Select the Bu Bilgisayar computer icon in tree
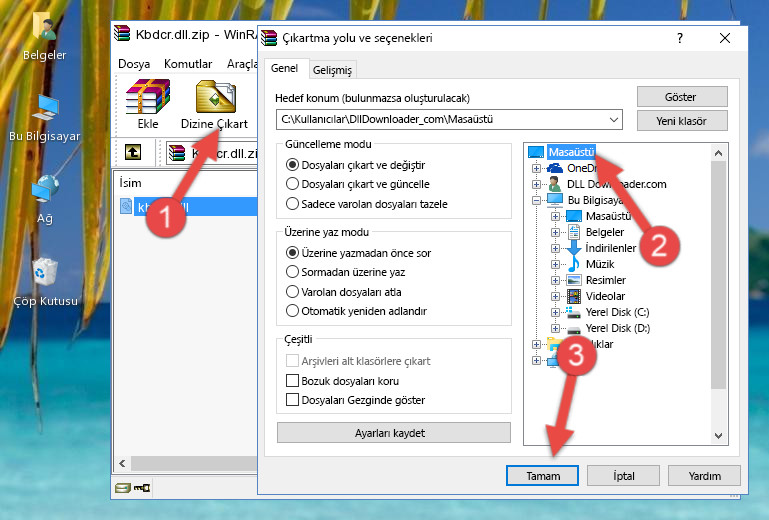The image size is (769, 520). [555, 200]
